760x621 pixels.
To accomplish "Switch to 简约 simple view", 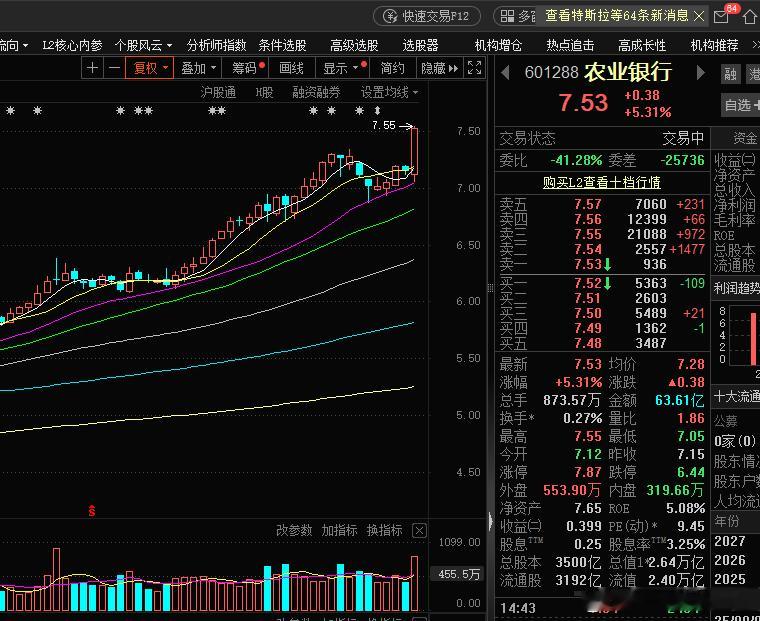I will click(393, 68).
